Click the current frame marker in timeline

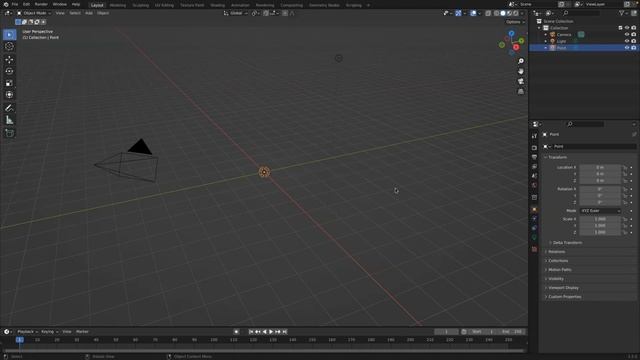click(x=19, y=340)
